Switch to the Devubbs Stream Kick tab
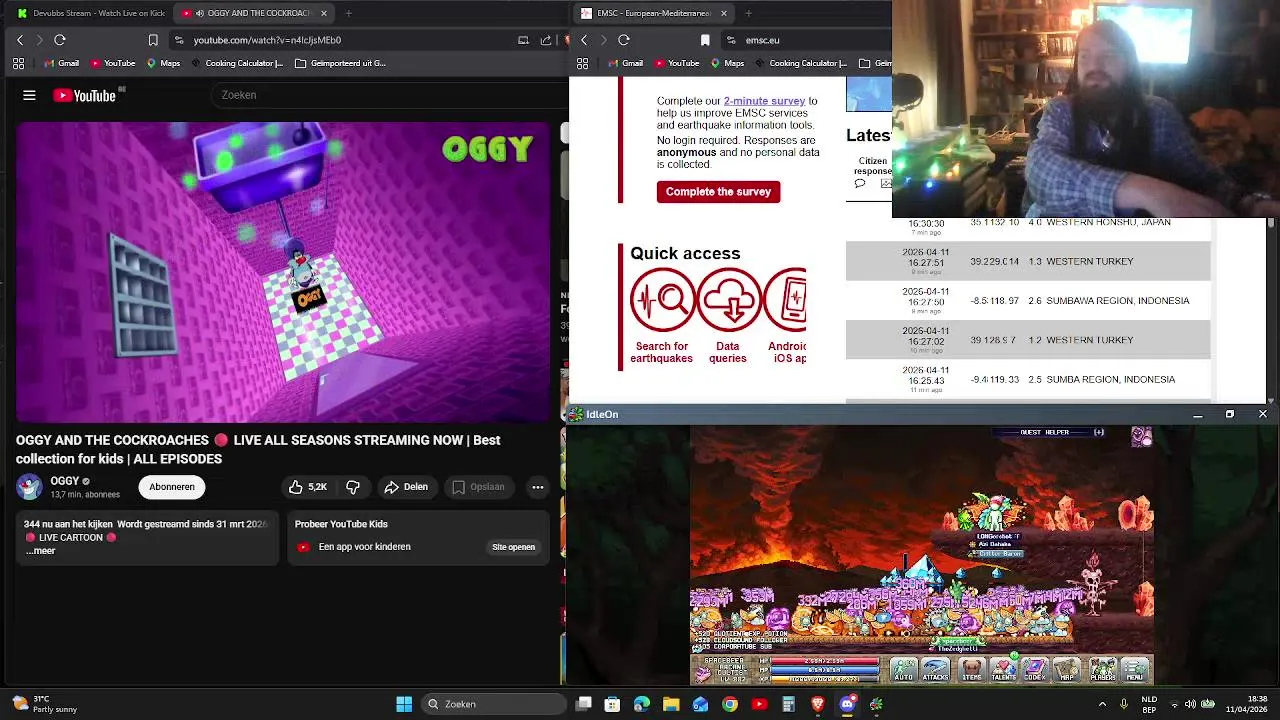 coord(91,13)
